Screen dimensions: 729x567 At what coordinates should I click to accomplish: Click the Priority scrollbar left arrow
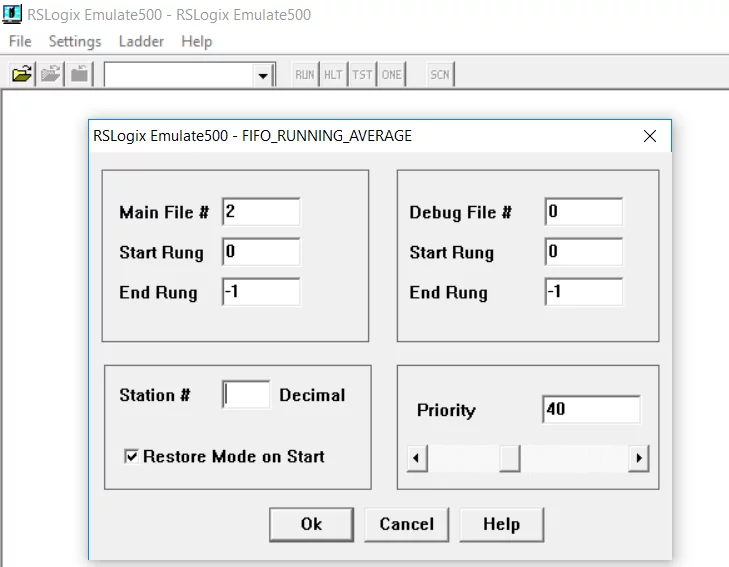[417, 458]
